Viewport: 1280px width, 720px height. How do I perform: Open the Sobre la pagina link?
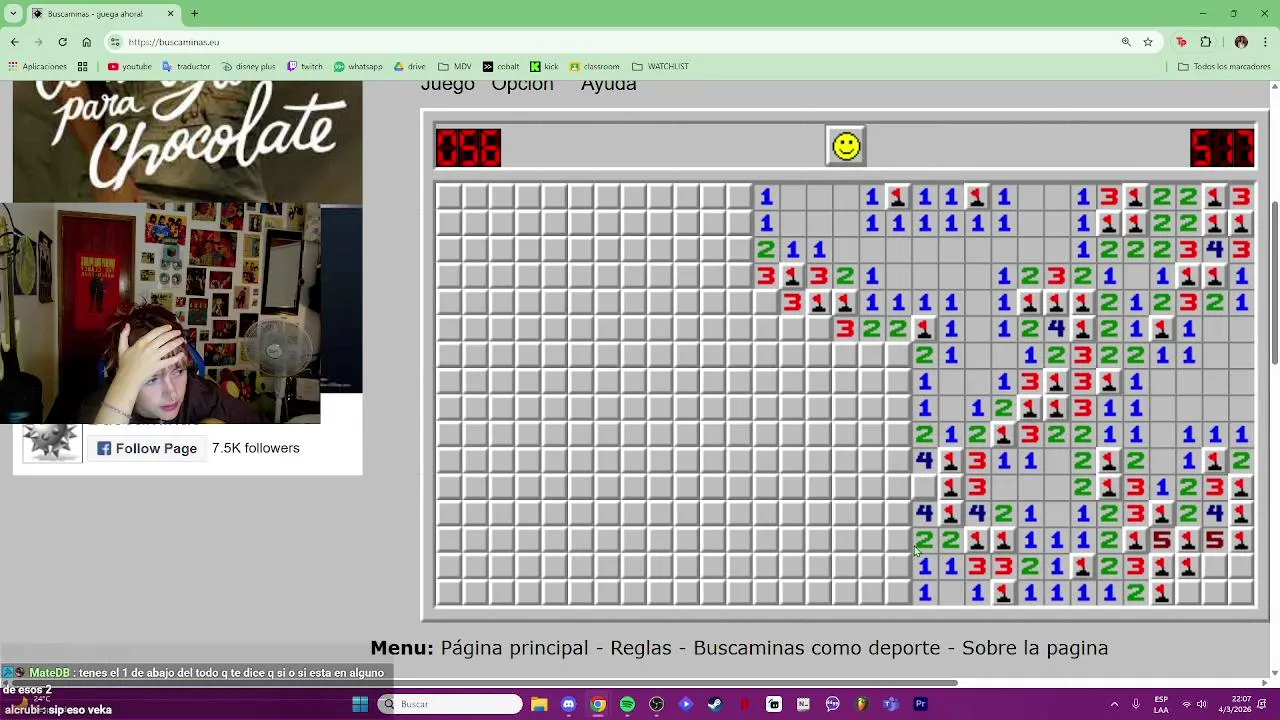[1035, 648]
